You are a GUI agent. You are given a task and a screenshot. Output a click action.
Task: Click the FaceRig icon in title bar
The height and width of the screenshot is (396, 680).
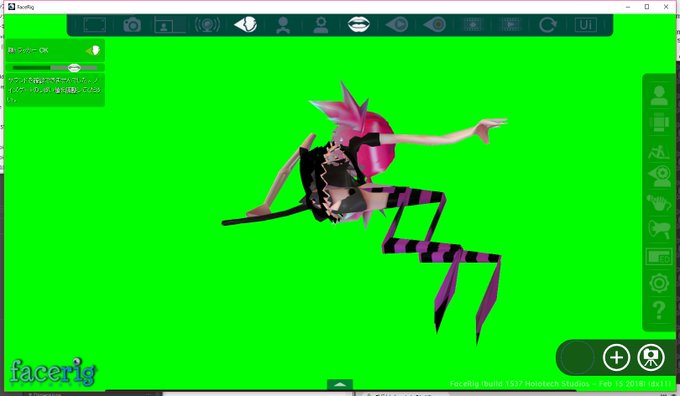(x=11, y=7)
